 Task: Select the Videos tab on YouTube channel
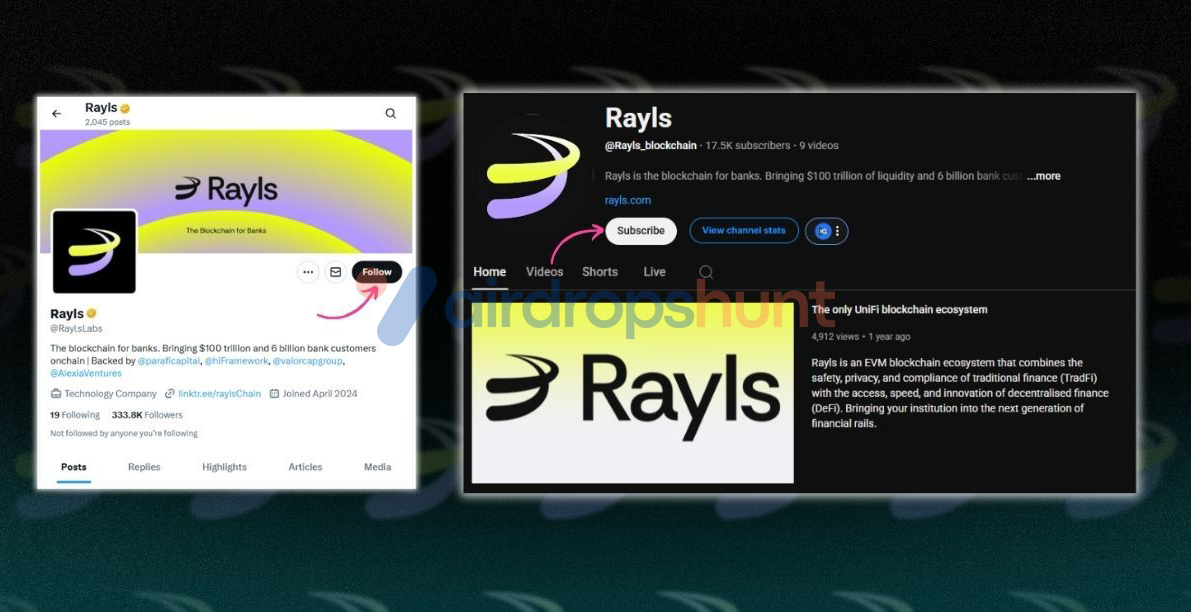544,272
